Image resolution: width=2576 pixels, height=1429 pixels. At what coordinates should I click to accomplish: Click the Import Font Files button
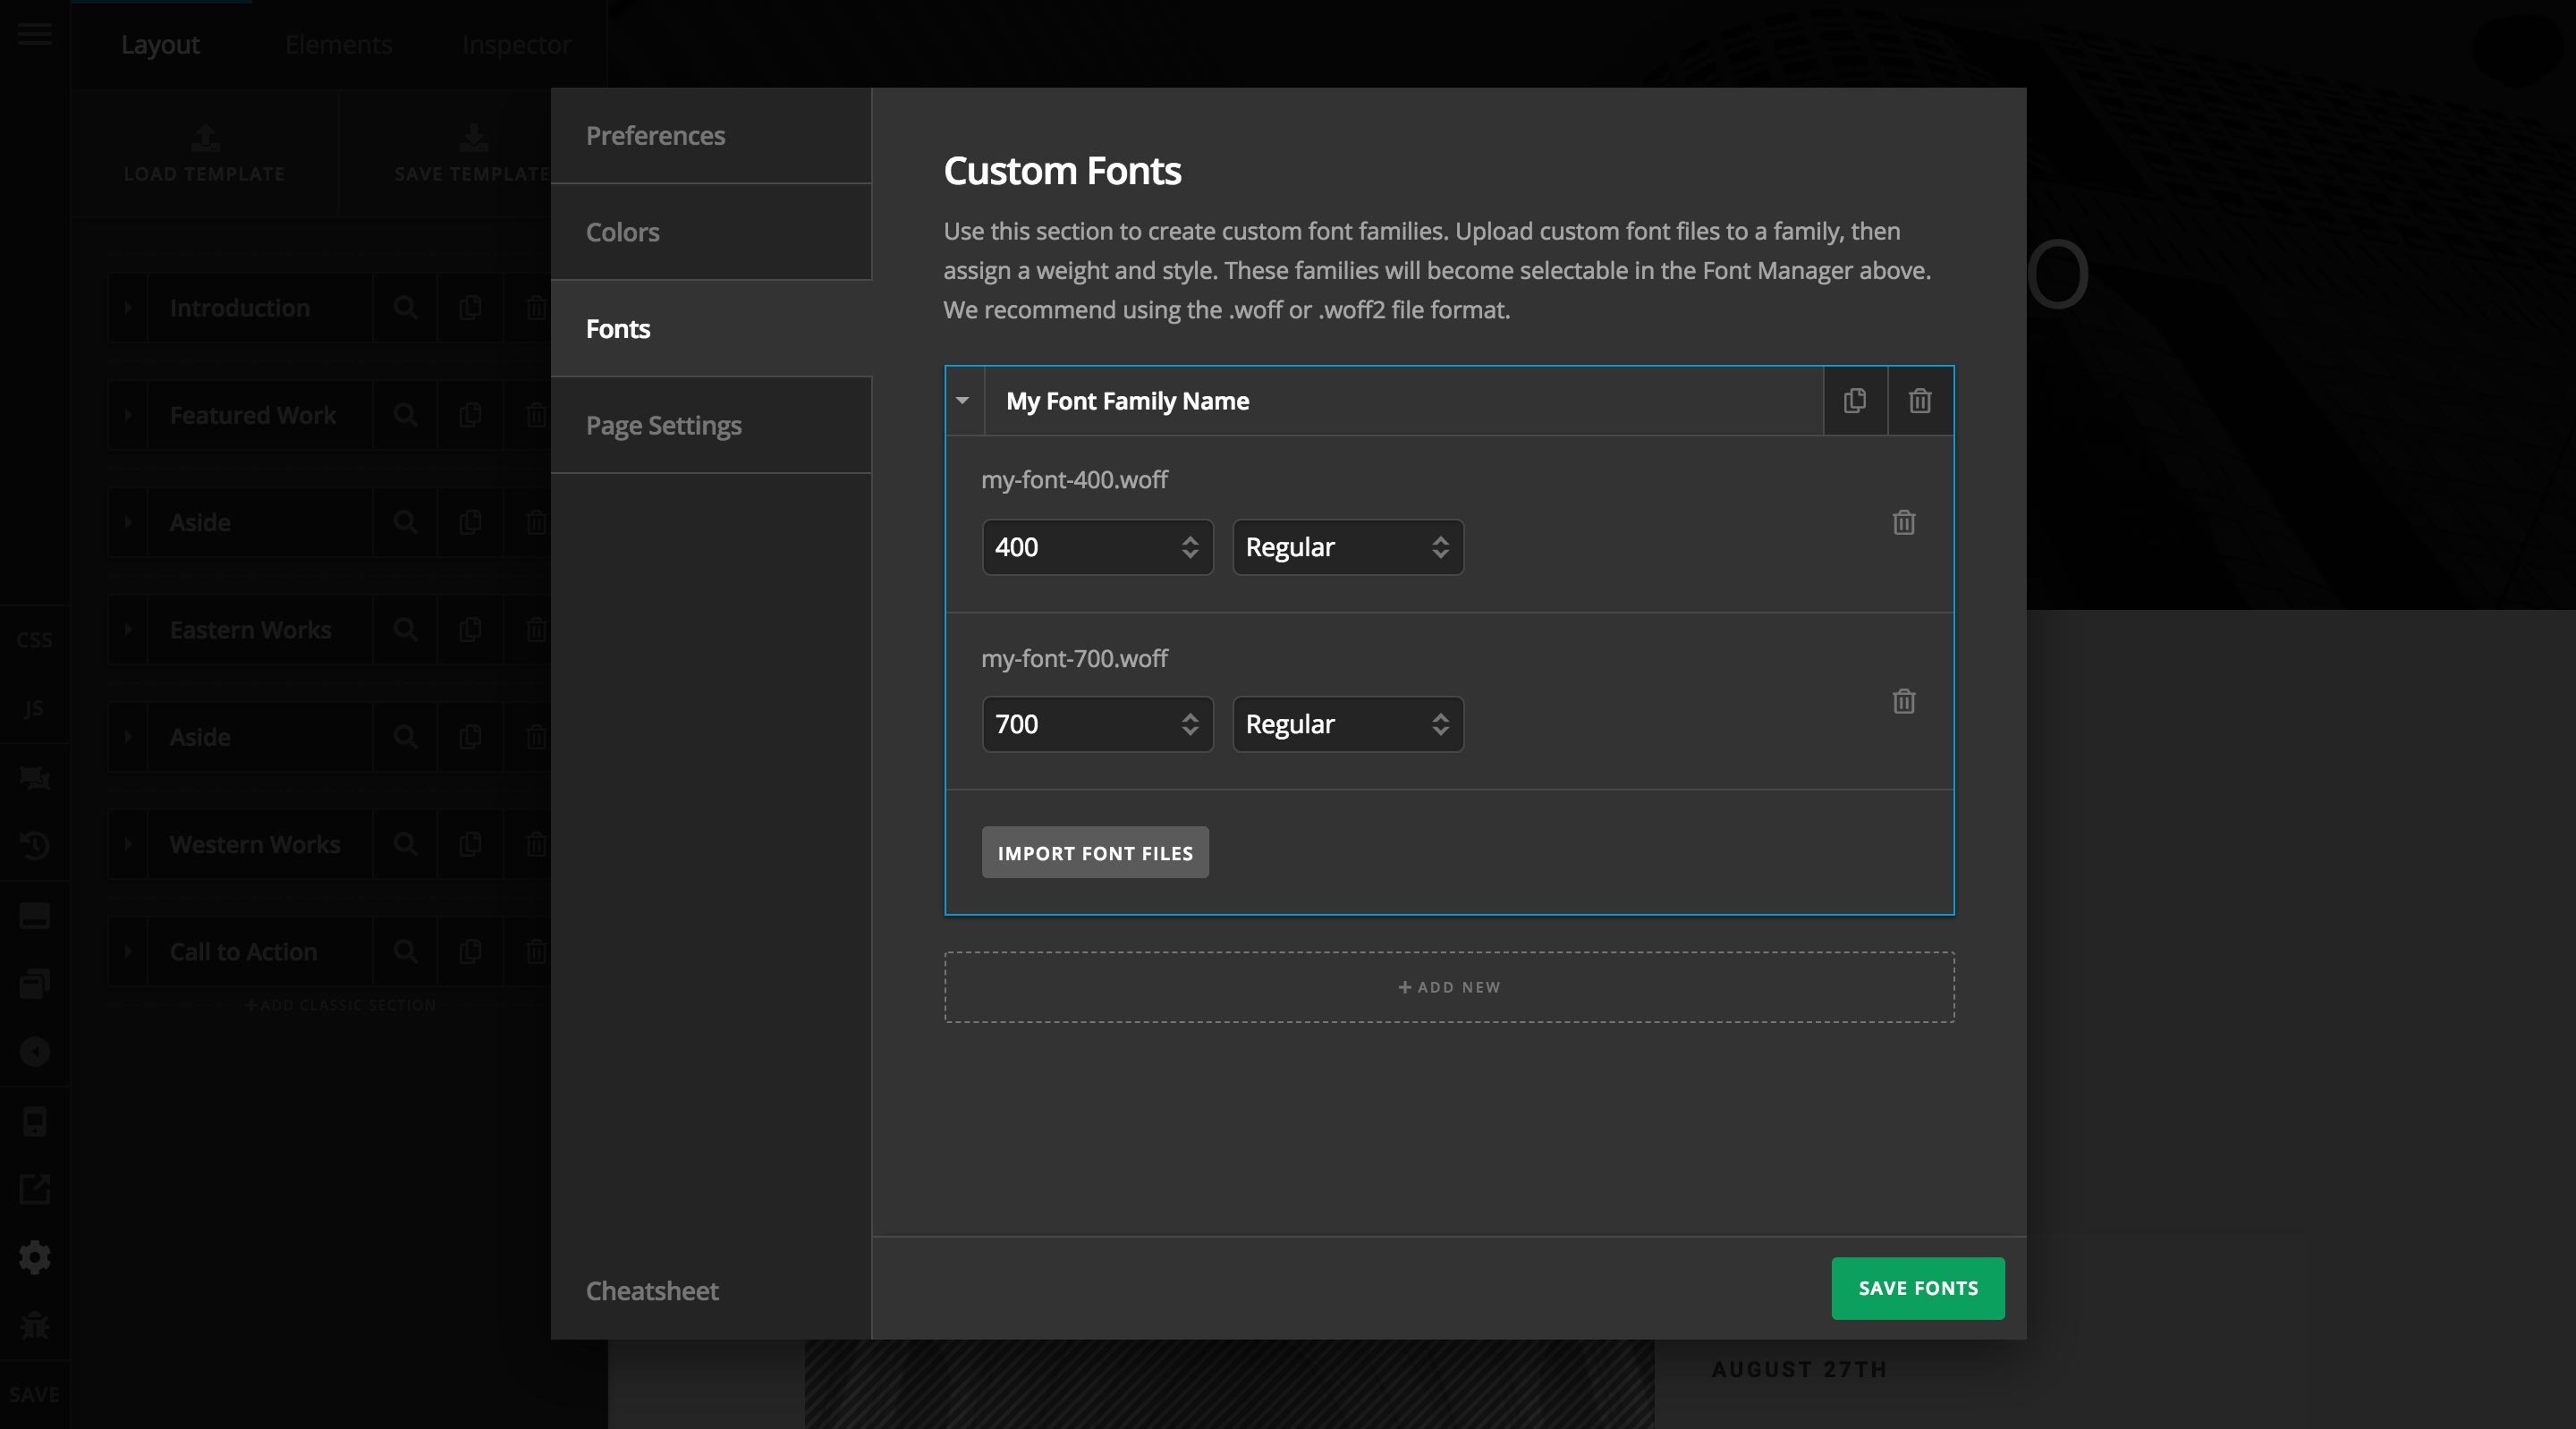click(1095, 853)
